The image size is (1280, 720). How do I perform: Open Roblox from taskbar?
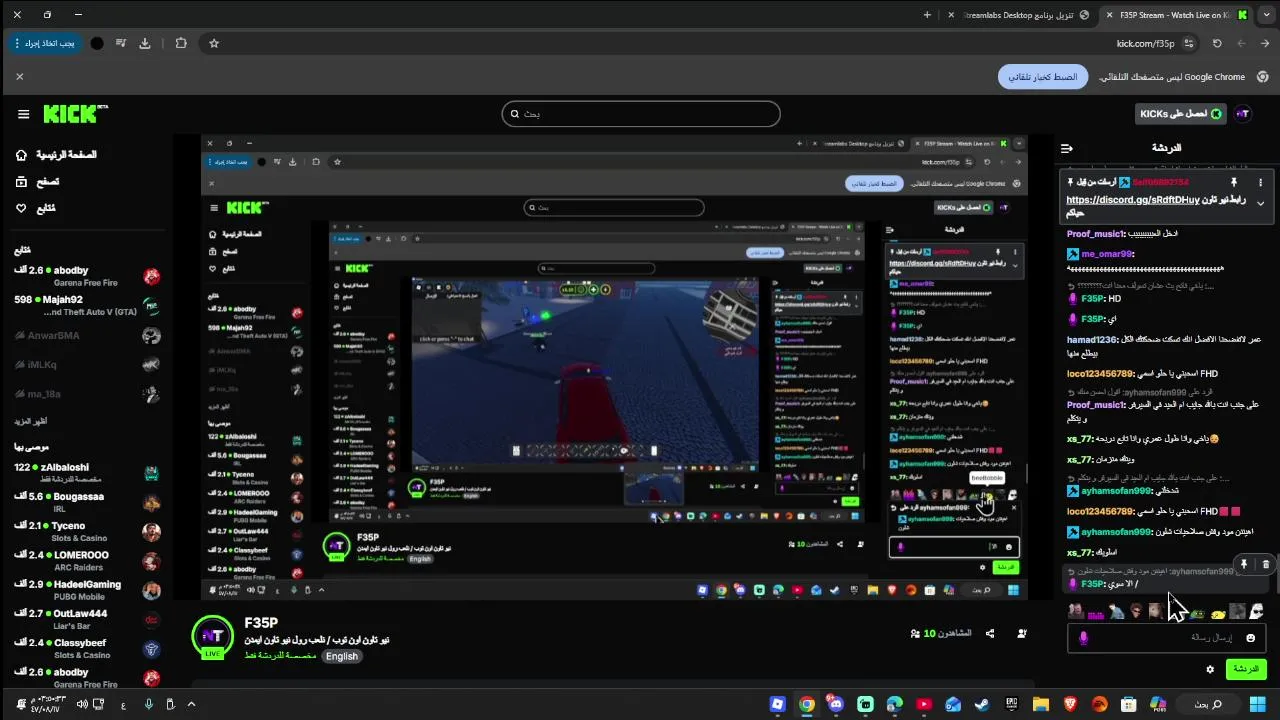click(x=777, y=704)
